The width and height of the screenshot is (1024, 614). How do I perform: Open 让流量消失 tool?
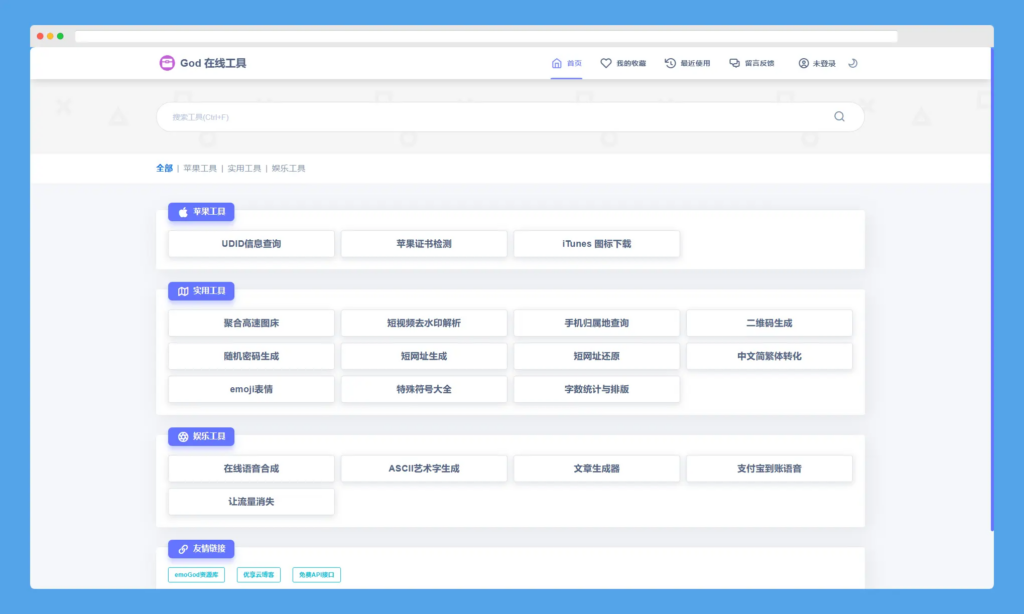pos(251,502)
